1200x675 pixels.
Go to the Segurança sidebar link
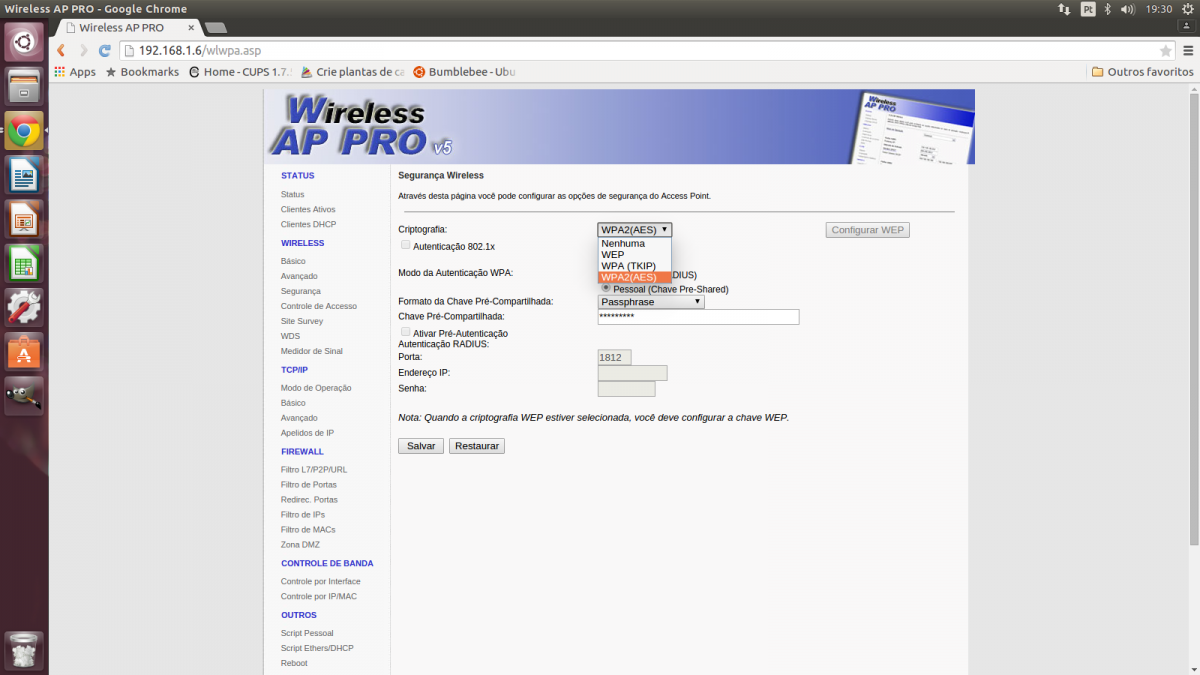pyautogui.click(x=301, y=291)
